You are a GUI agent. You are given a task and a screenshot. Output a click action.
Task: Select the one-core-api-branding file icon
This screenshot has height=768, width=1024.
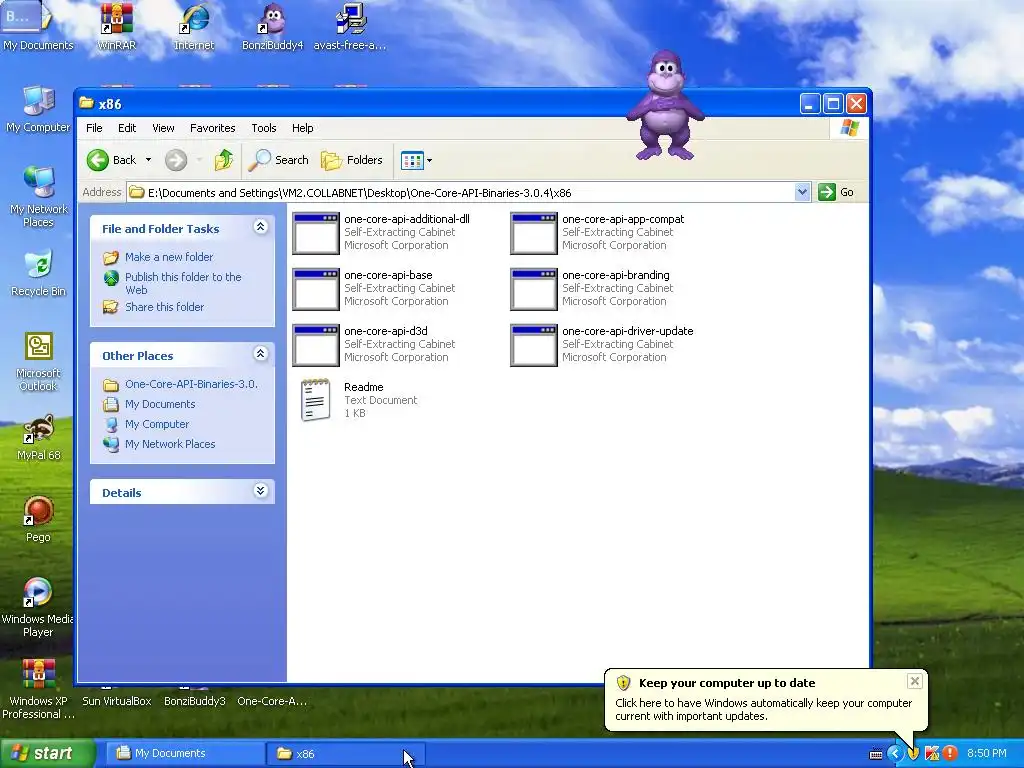pyautogui.click(x=534, y=289)
